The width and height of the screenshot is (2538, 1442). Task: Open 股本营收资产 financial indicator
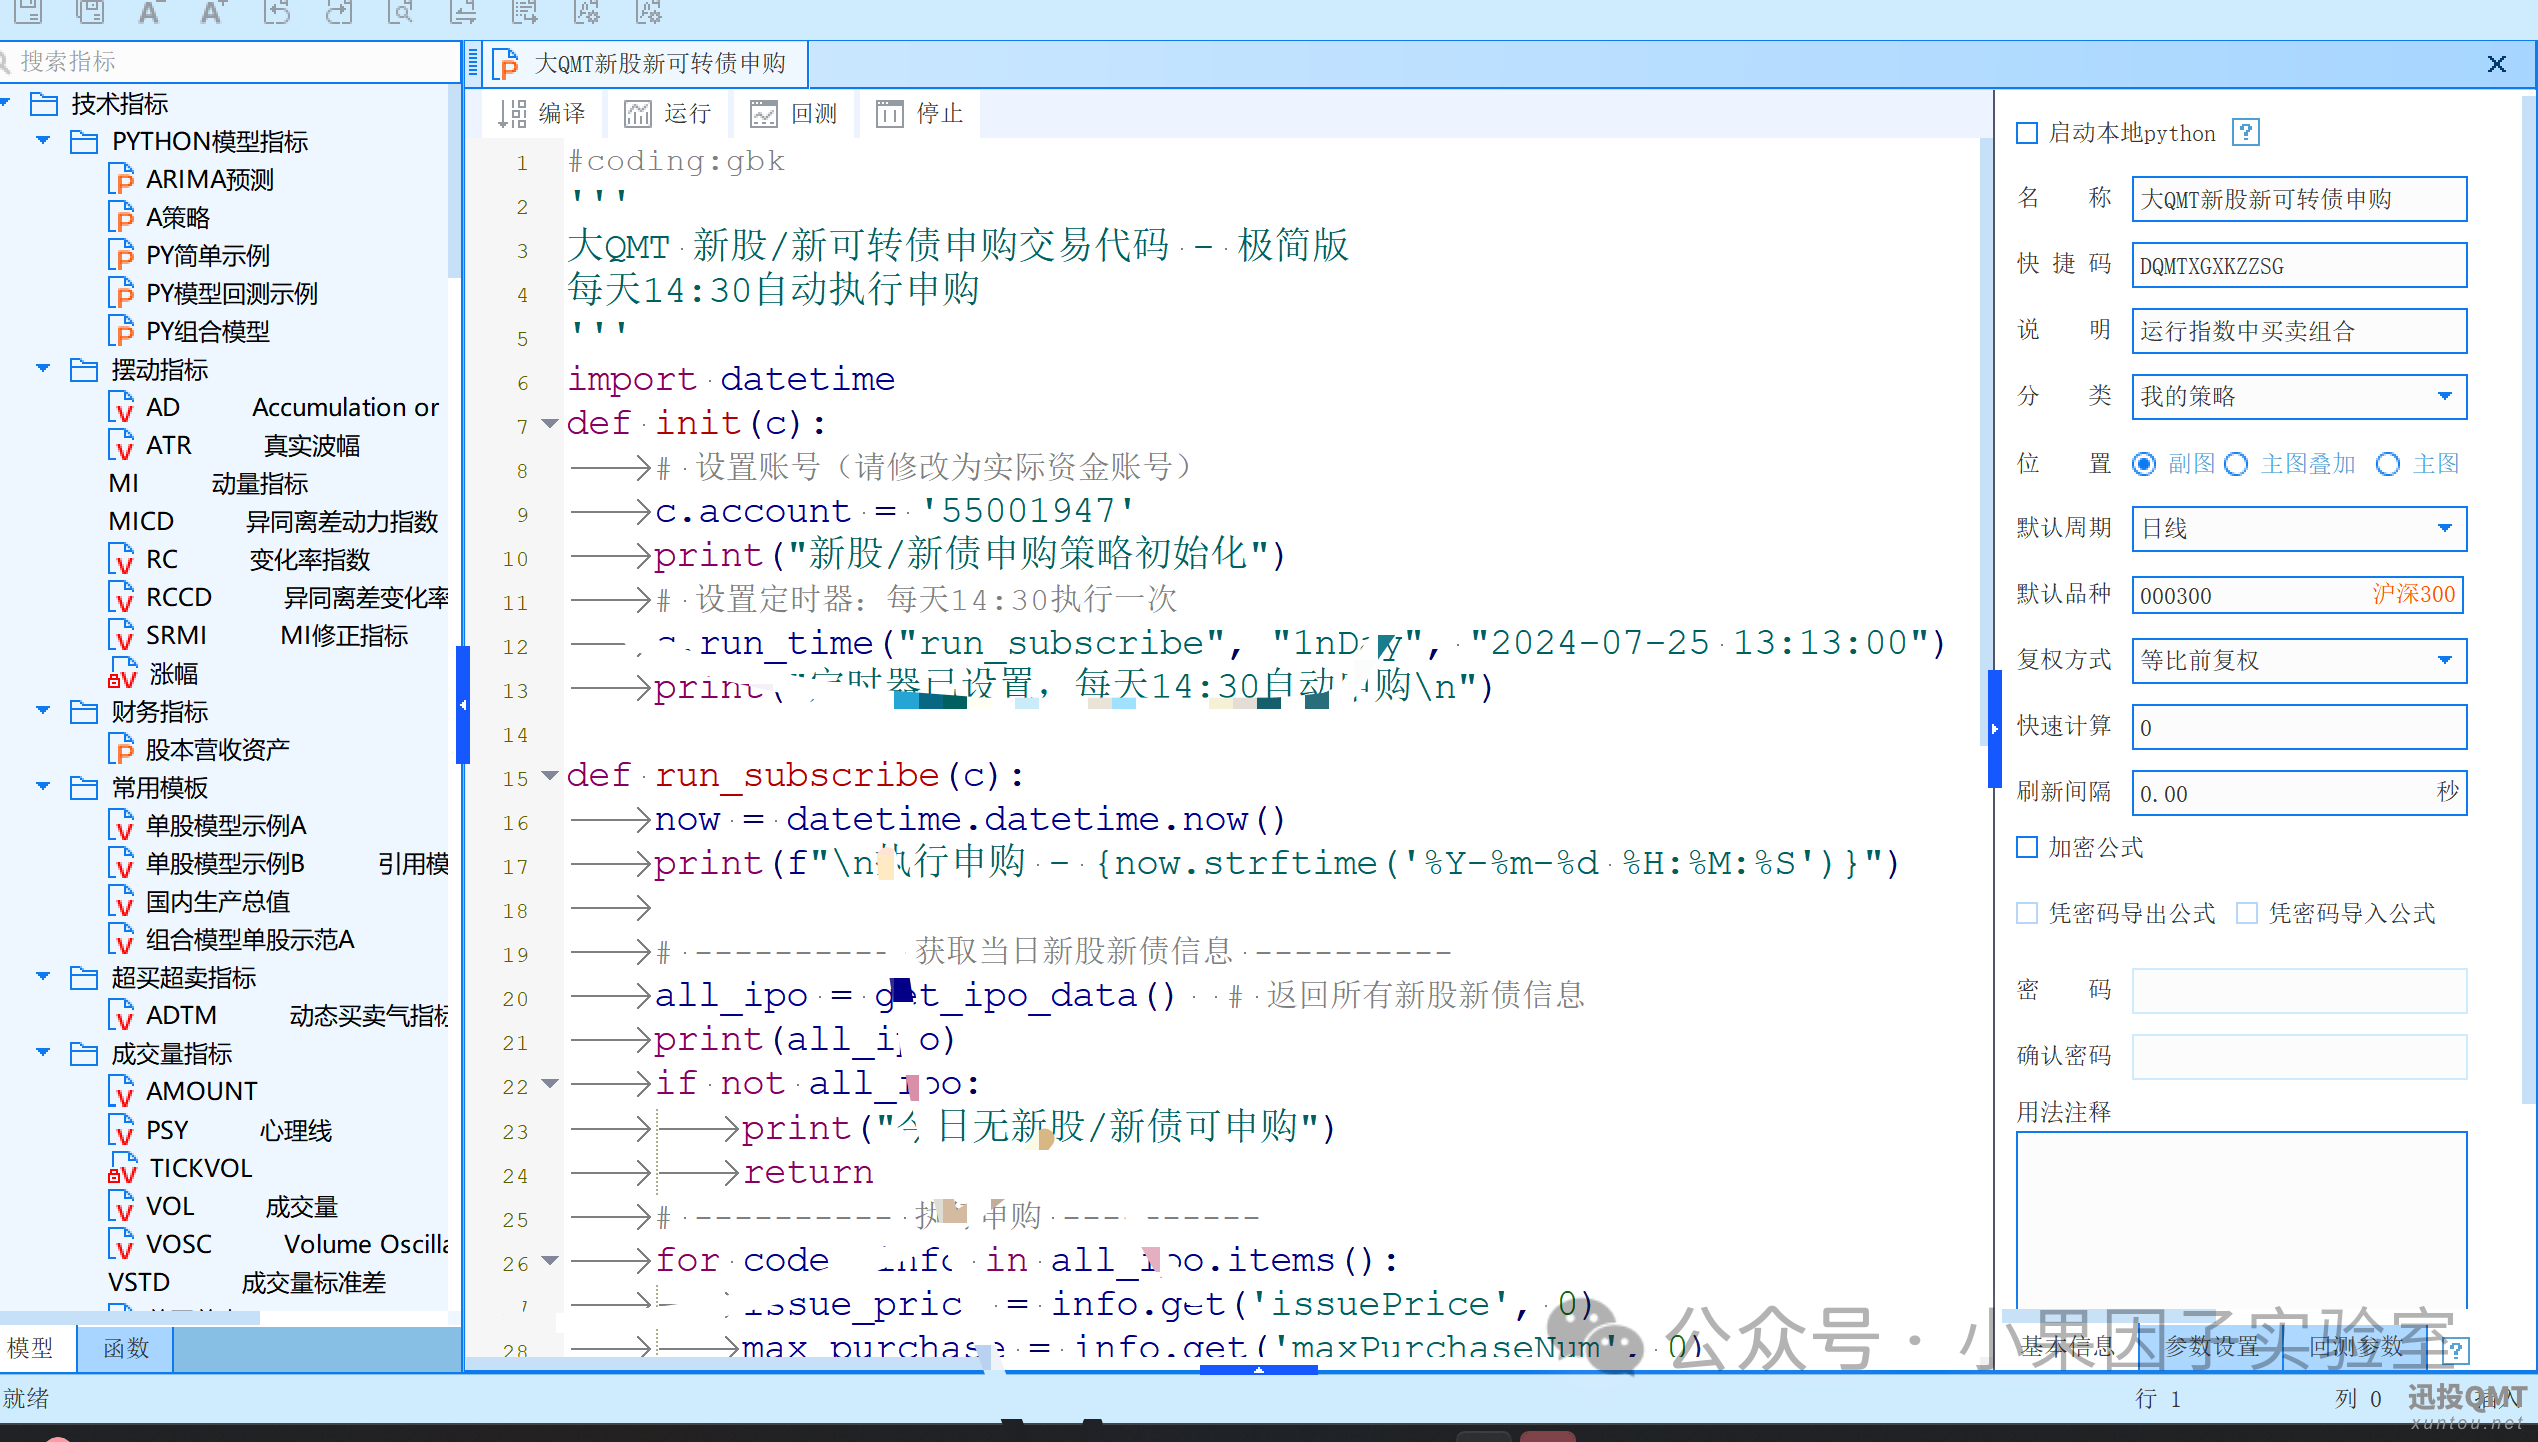(200, 750)
